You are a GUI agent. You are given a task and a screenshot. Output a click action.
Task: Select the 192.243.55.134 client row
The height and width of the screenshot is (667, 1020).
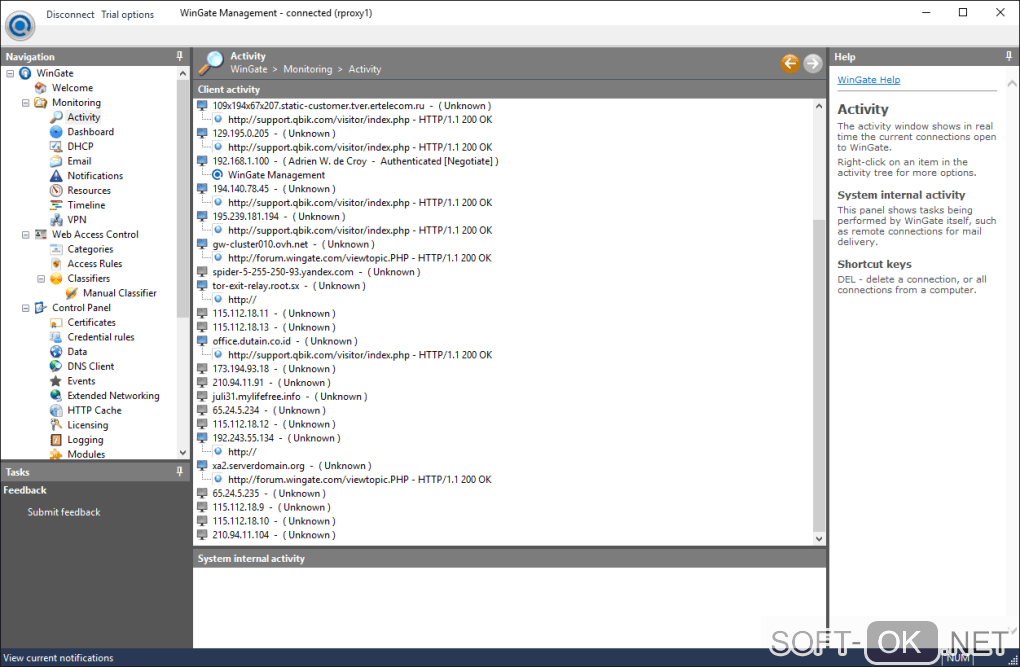pyautogui.click(x=276, y=438)
